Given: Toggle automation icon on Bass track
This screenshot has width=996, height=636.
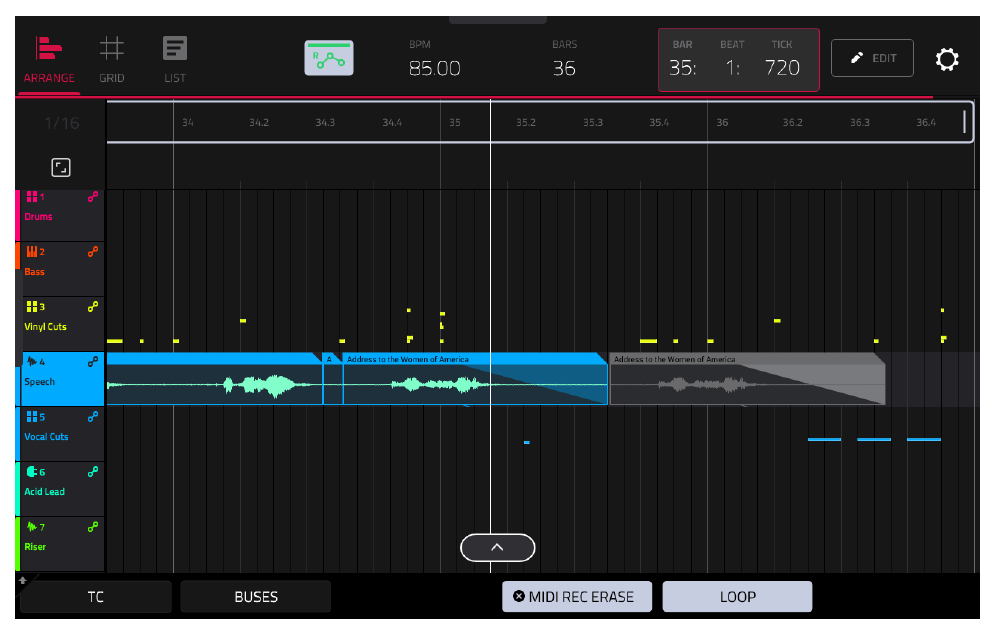Looking at the screenshot, I should coord(93,252).
